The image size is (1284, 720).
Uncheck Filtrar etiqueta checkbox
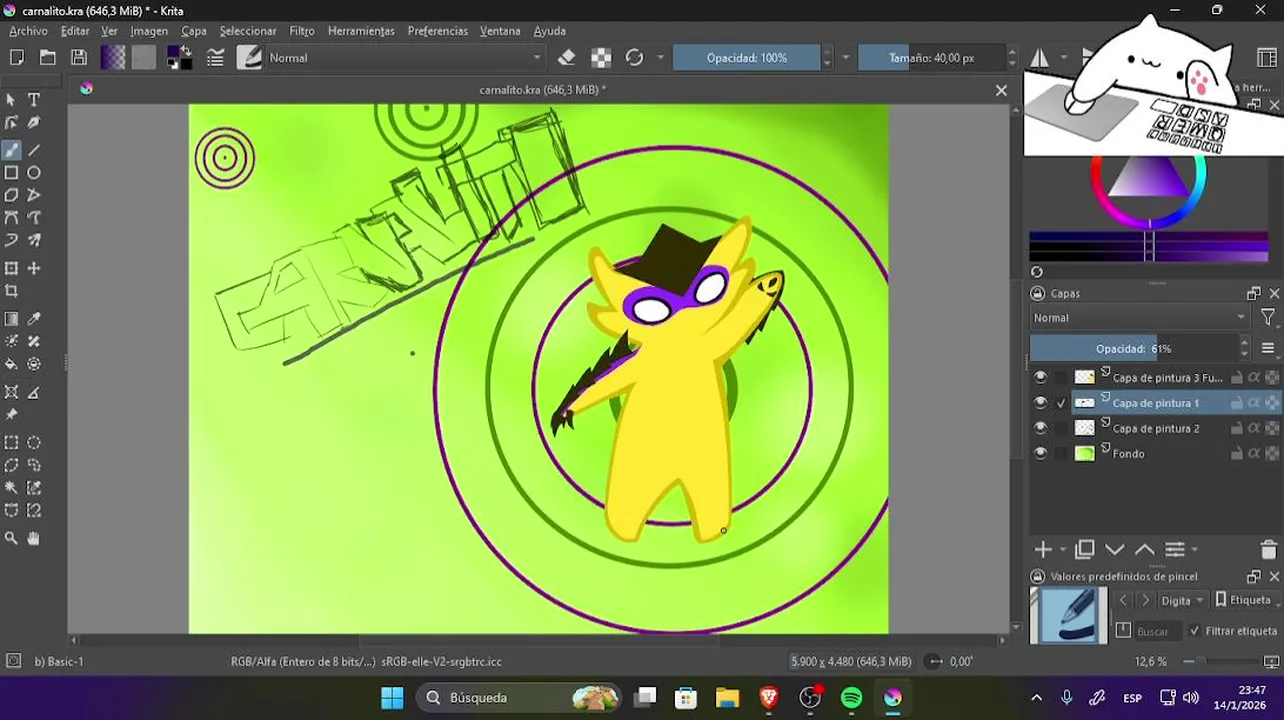pos(1195,631)
